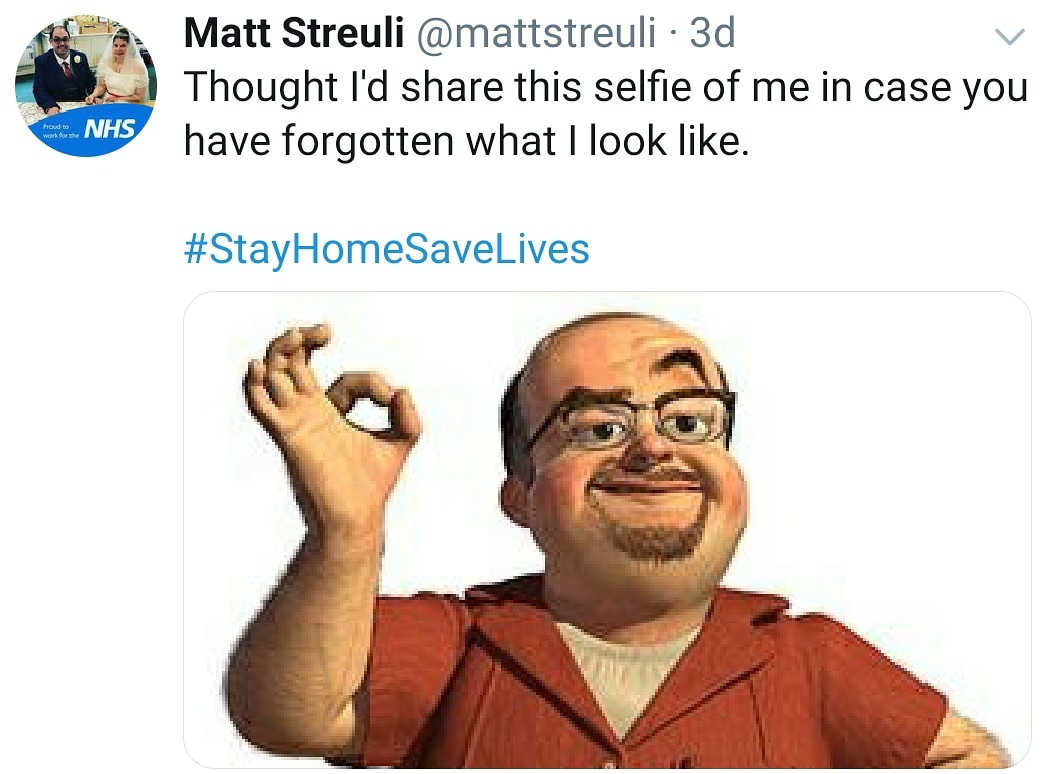
Task: Click the Matt Streuli display name
Action: click(x=293, y=33)
